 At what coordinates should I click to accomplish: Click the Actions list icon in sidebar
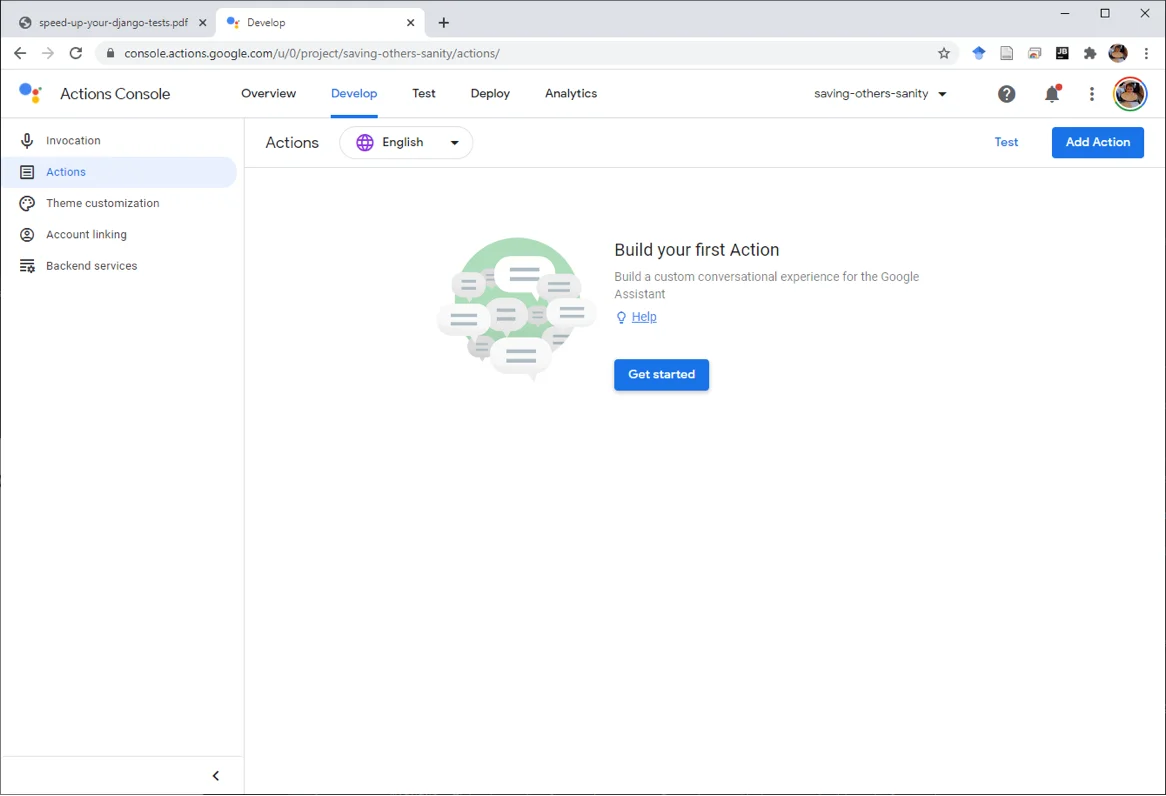(x=27, y=172)
